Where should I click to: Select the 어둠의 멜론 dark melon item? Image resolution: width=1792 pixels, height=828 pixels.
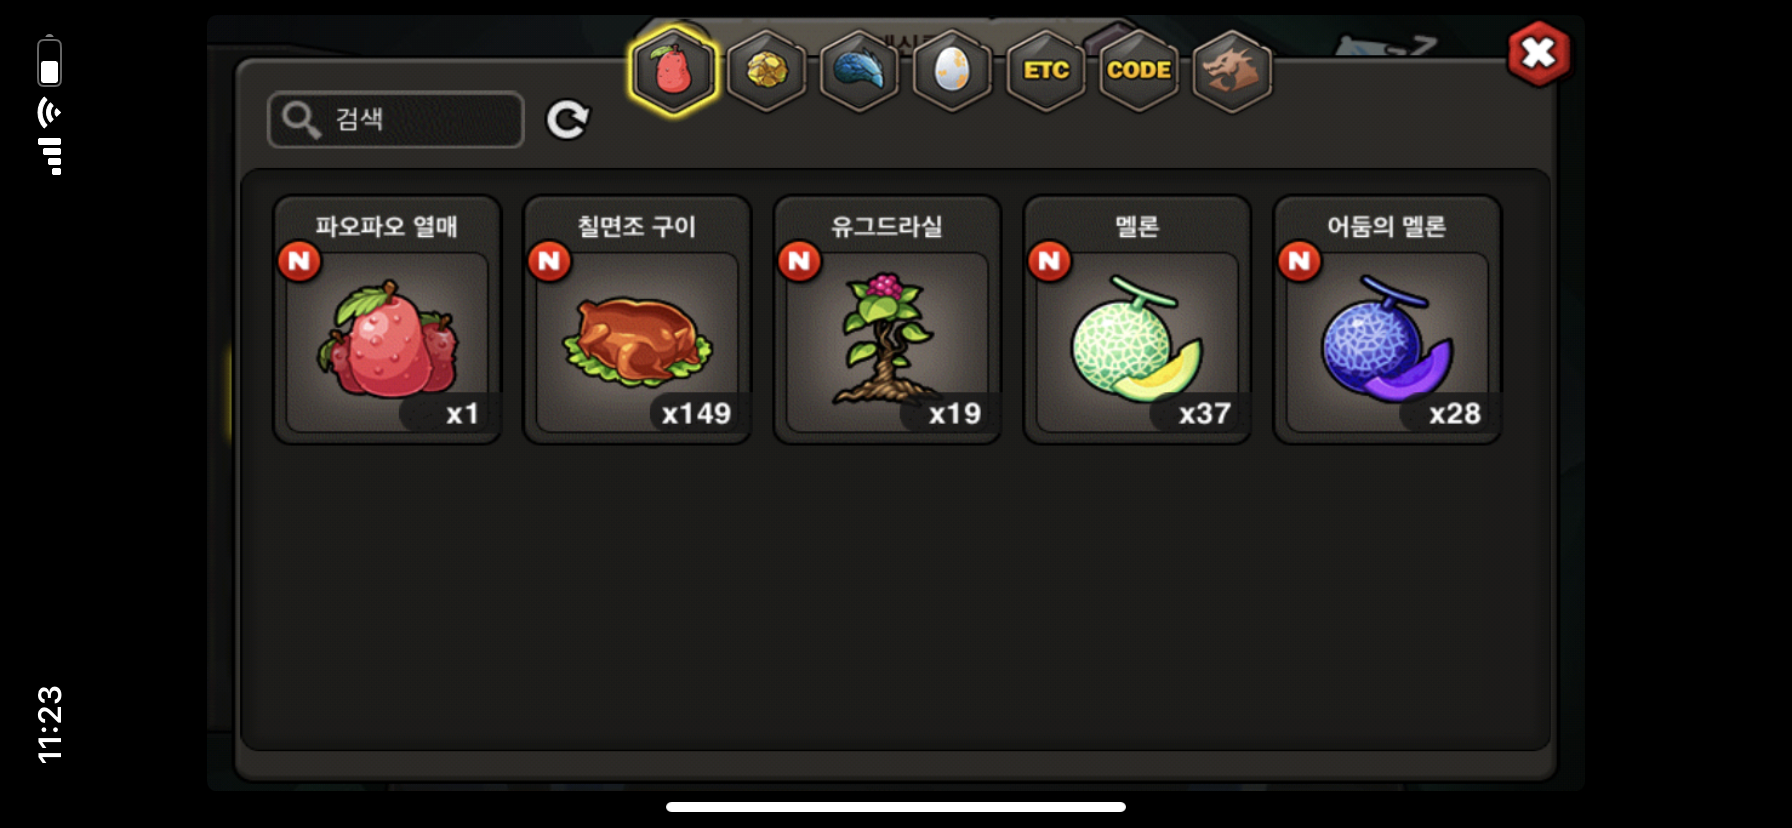coord(1387,320)
